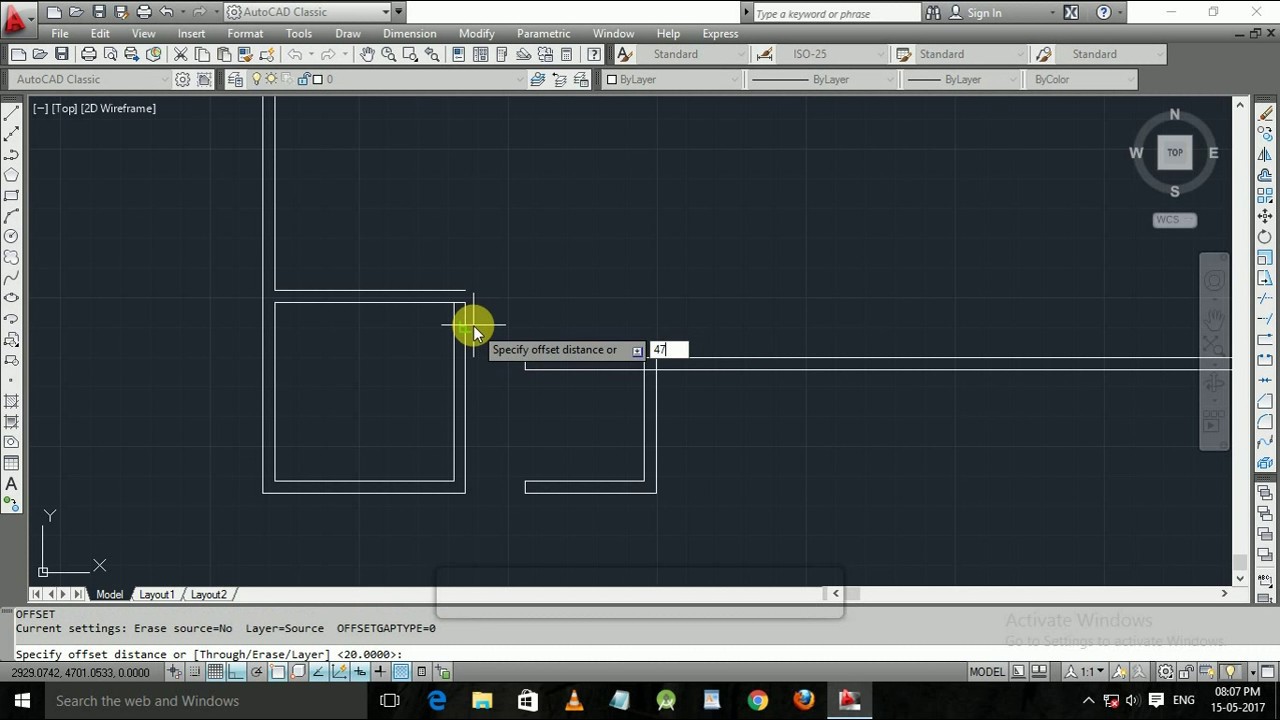This screenshot has height=720, width=1280.
Task: Toggle Quick Properties in status bar
Action: [422, 672]
